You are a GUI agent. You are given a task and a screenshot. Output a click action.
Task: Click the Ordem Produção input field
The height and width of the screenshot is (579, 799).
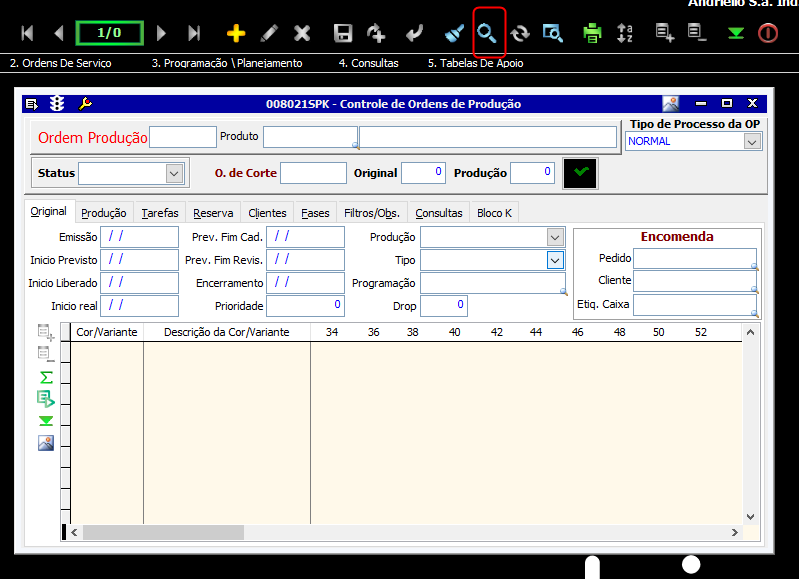point(183,137)
